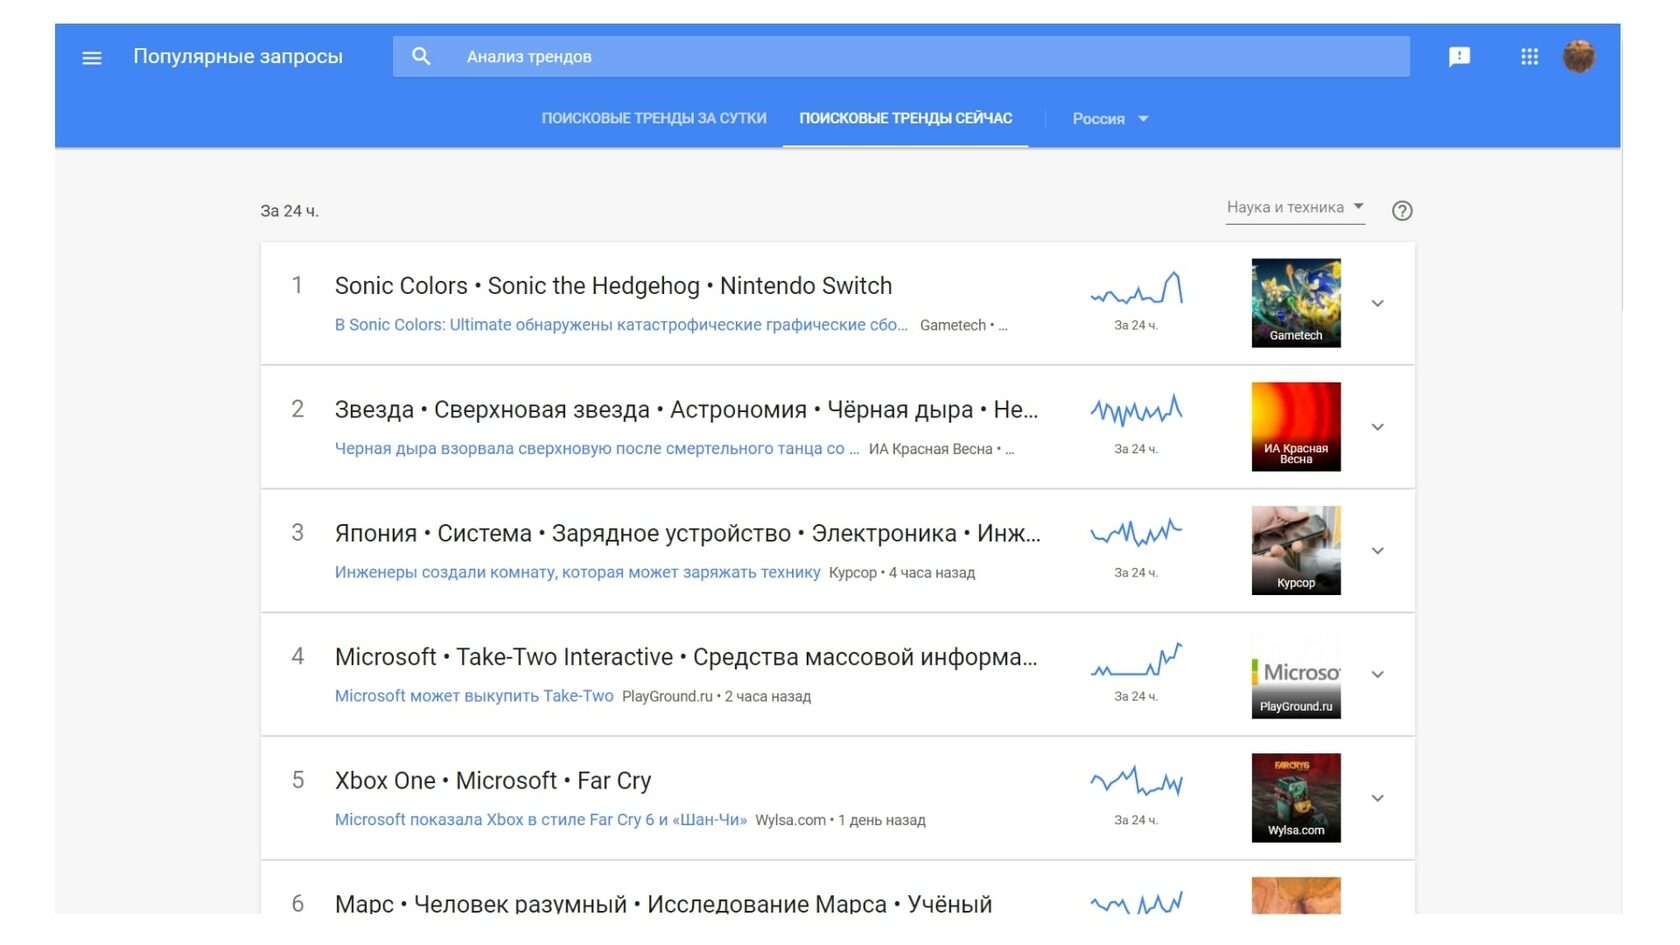Open the help question mark icon
Image resolution: width=1680 pixels, height=945 pixels.
1402,210
